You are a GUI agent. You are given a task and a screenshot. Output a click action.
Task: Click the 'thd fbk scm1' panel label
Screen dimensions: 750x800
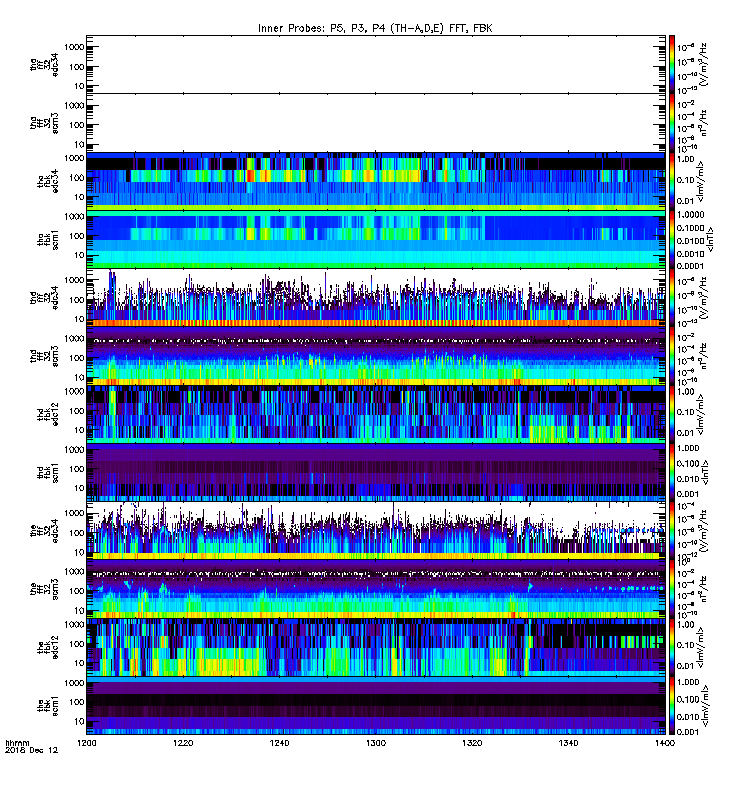(48, 472)
